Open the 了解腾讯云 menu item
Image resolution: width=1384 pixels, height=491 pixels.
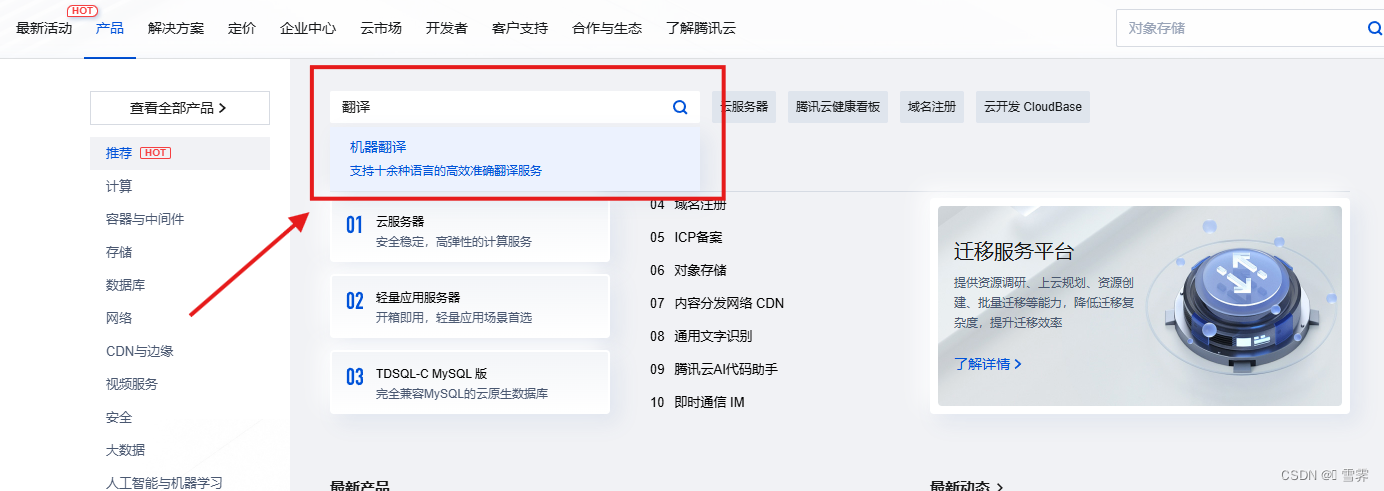pos(701,28)
